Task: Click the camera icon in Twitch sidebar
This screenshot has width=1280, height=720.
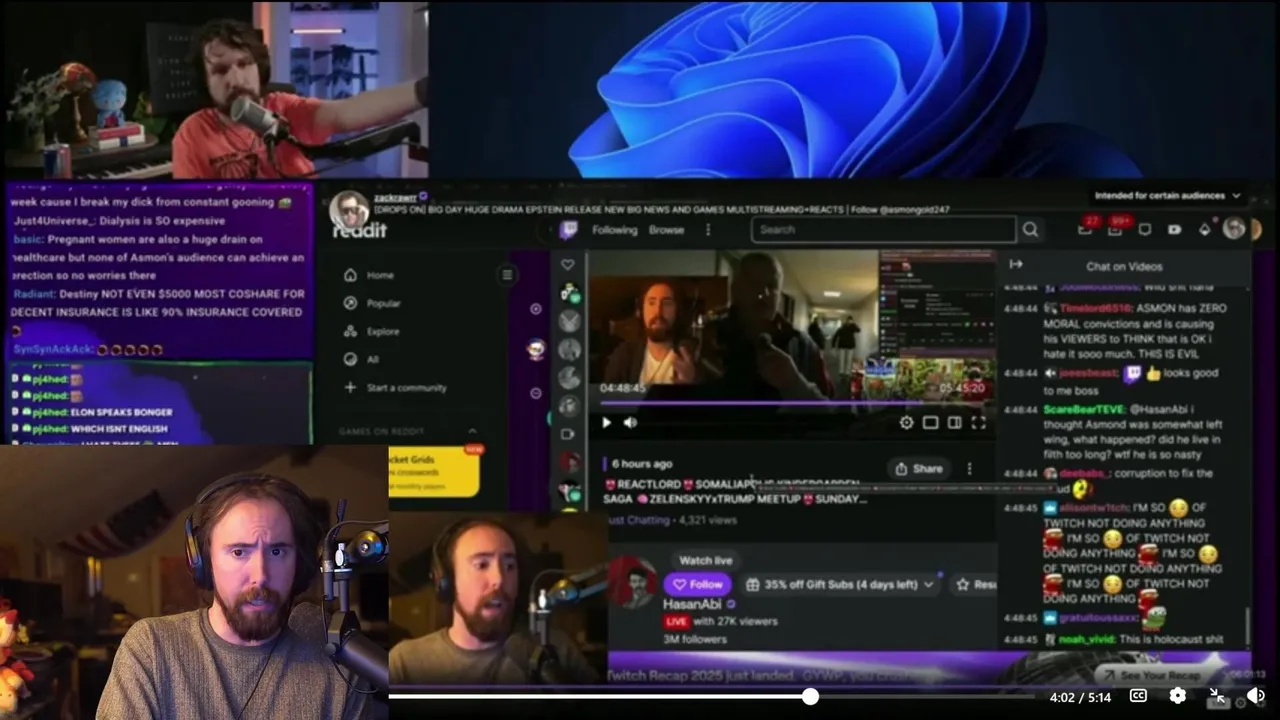Action: pos(568,434)
